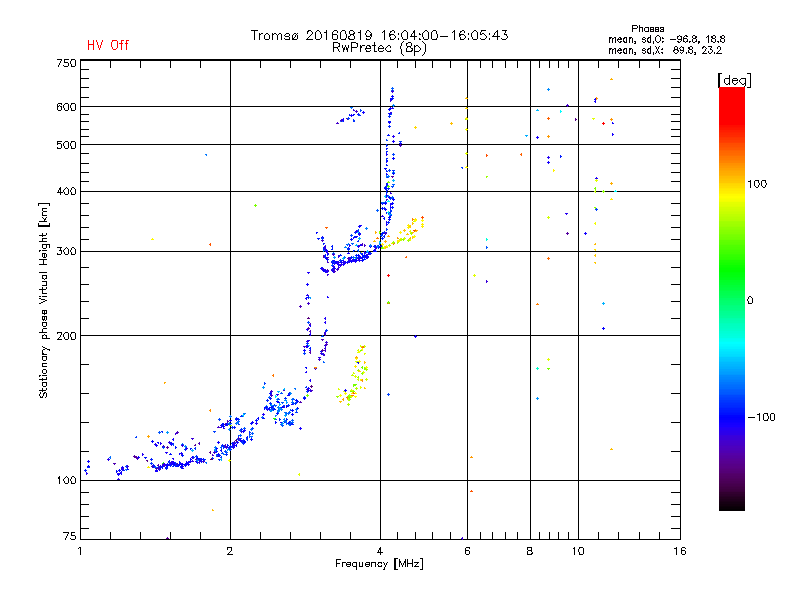This screenshot has height=600, width=800.
Task: Click the yellow-orange X-mode cluster near 150-190 km
Action: 353,375
